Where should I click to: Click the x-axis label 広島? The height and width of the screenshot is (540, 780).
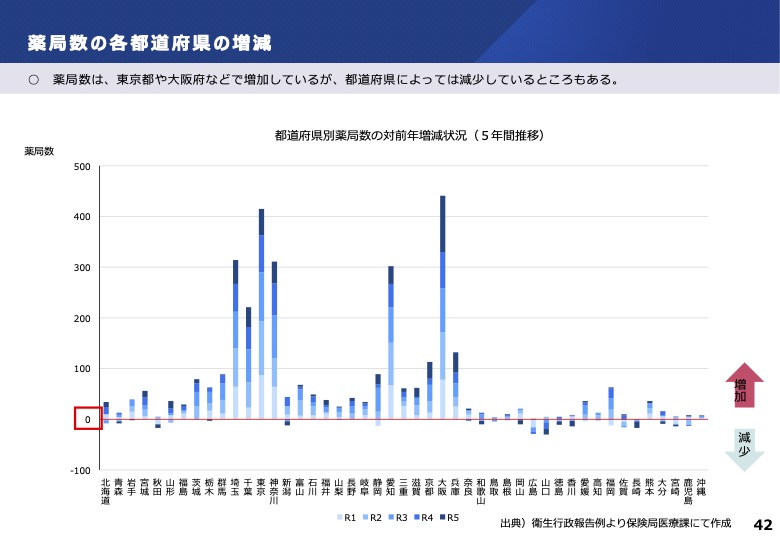tap(533, 487)
